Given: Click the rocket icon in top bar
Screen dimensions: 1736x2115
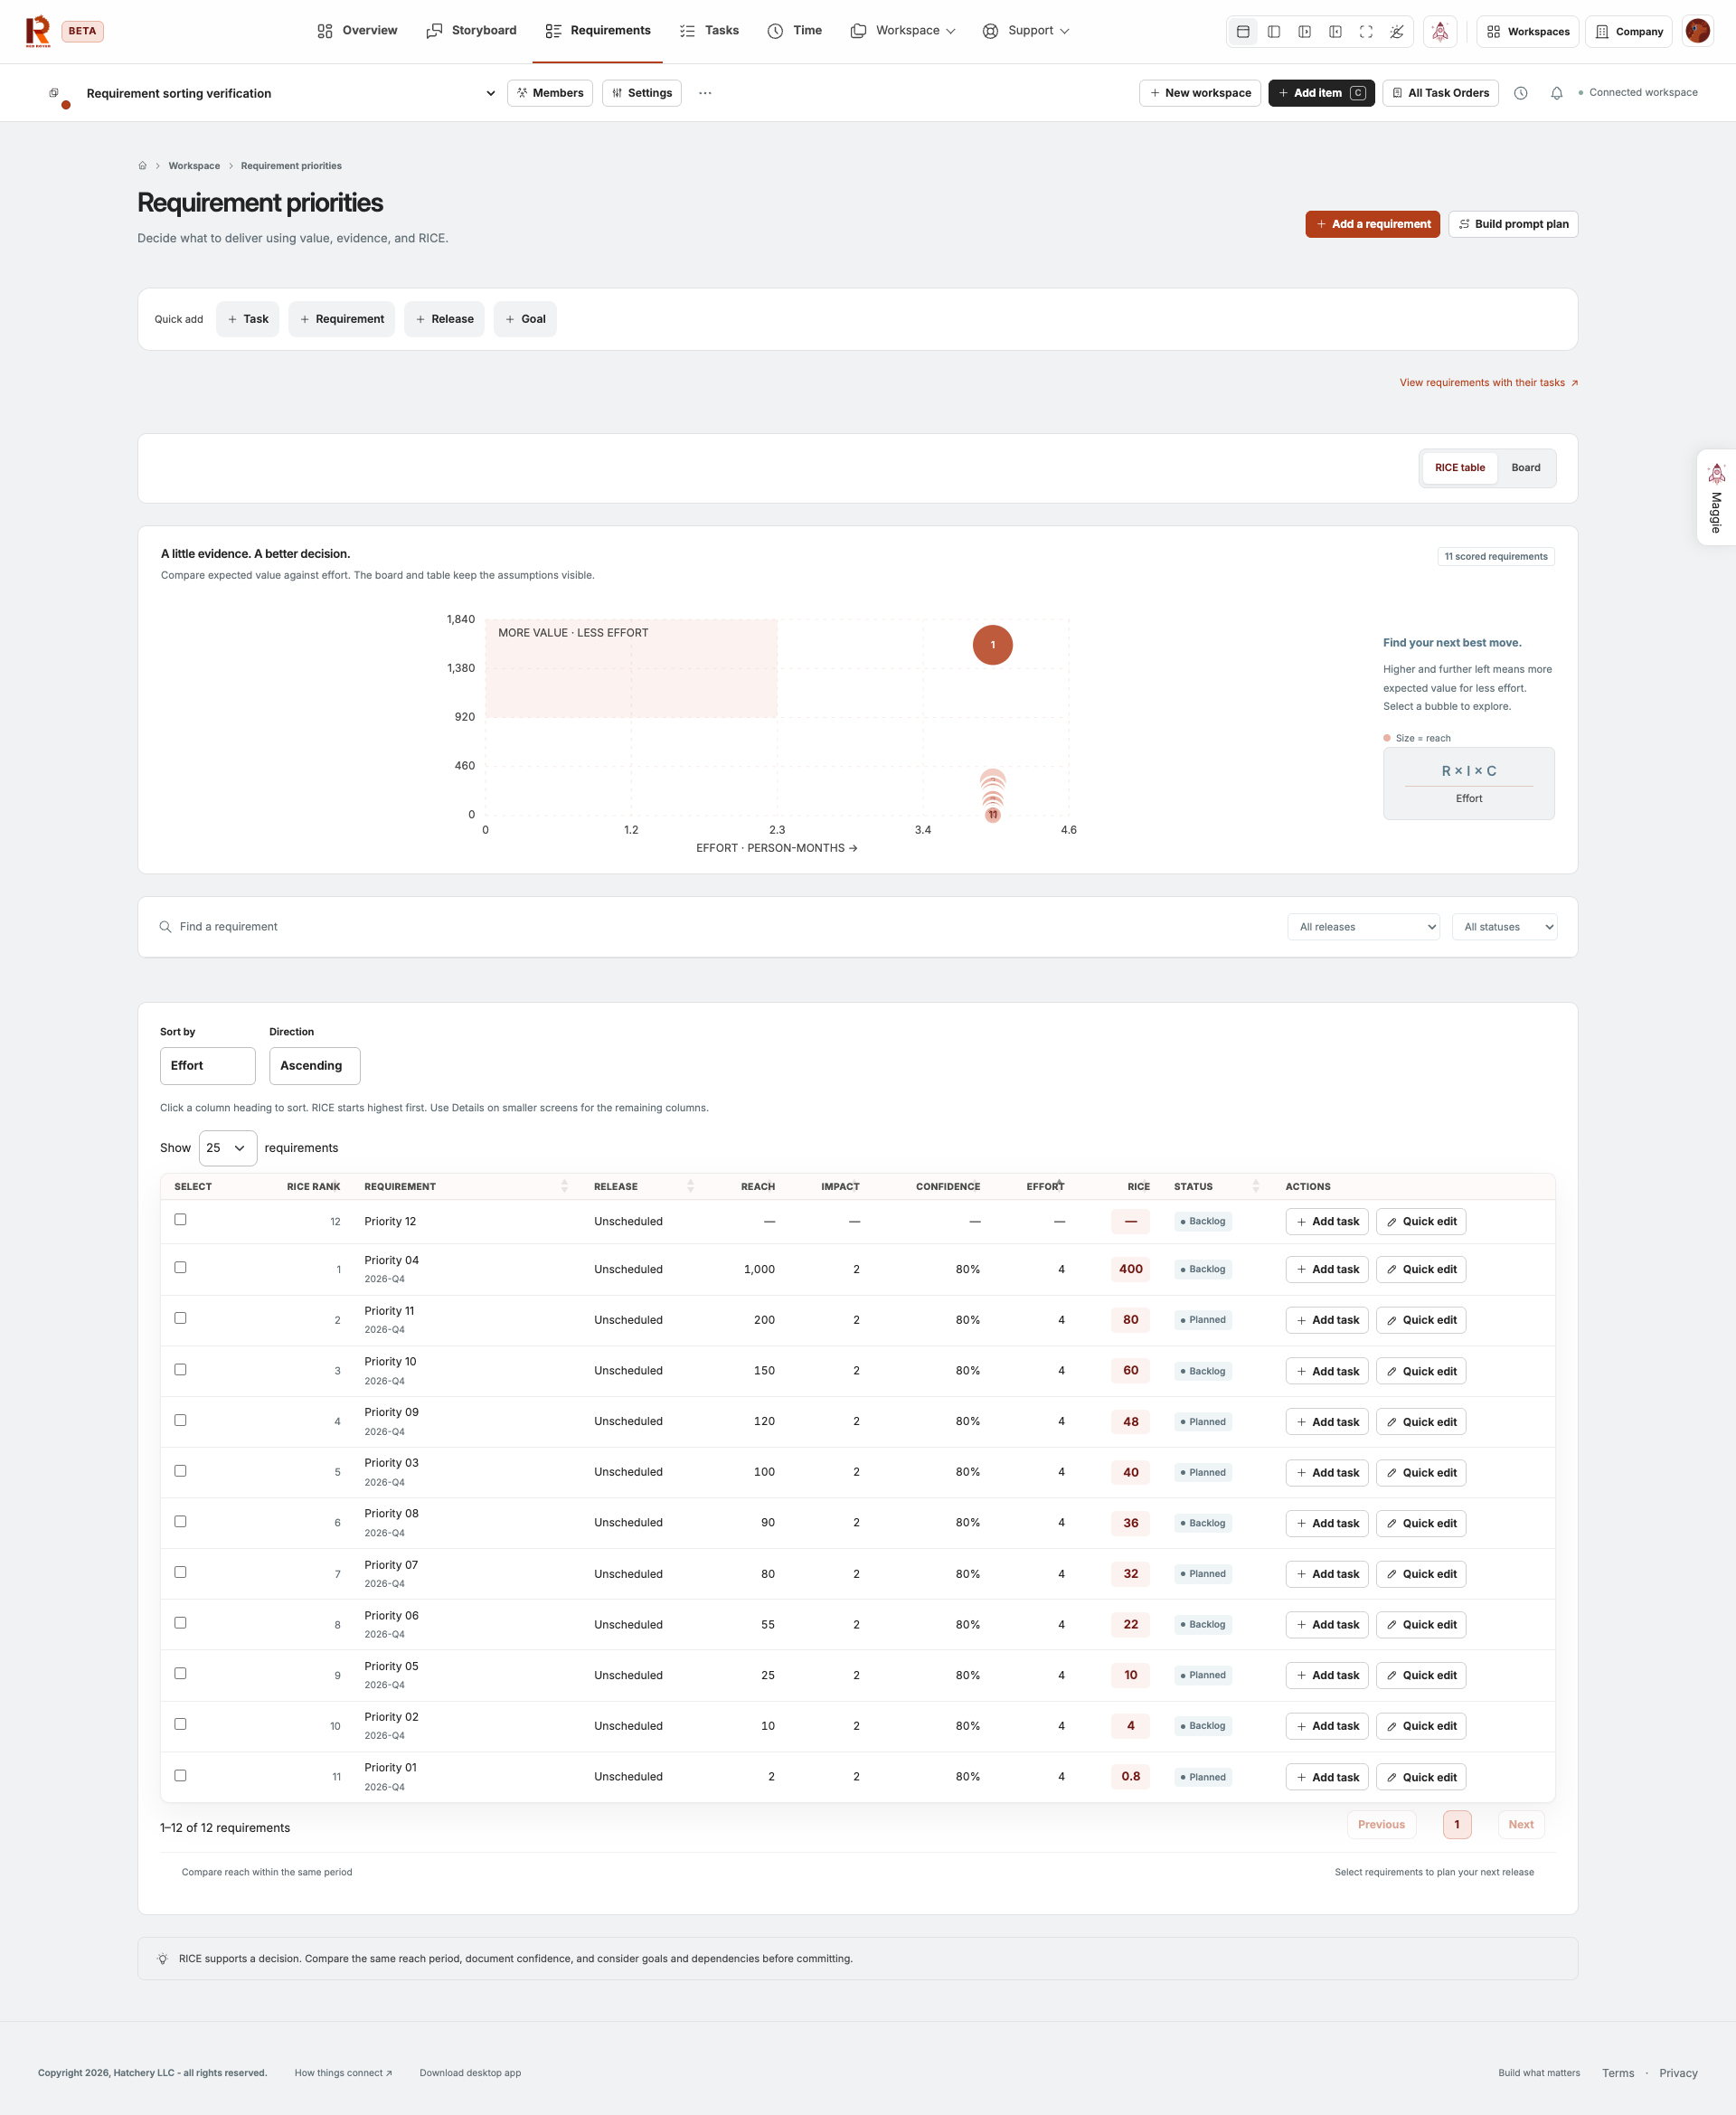Looking at the screenshot, I should 1440,31.
